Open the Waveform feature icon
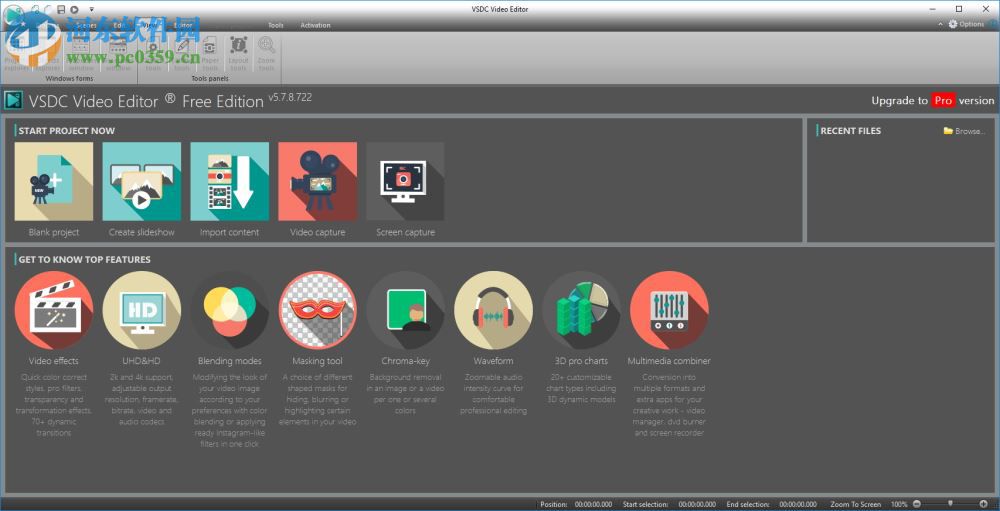Screen dimensions: 1000x511 (494, 310)
